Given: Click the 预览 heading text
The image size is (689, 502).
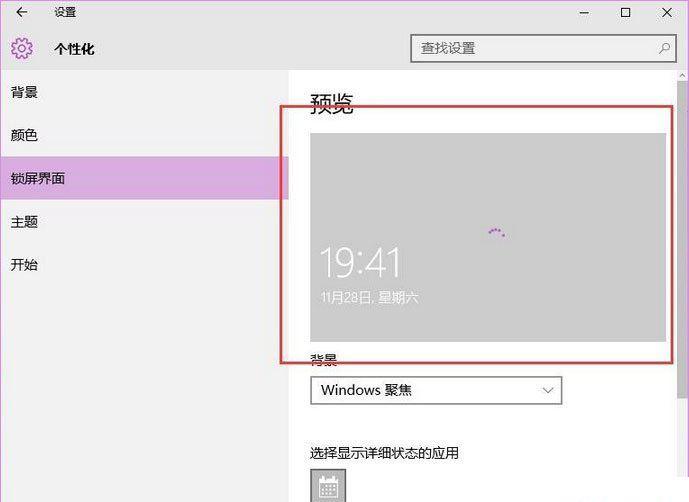Looking at the screenshot, I should (332, 104).
